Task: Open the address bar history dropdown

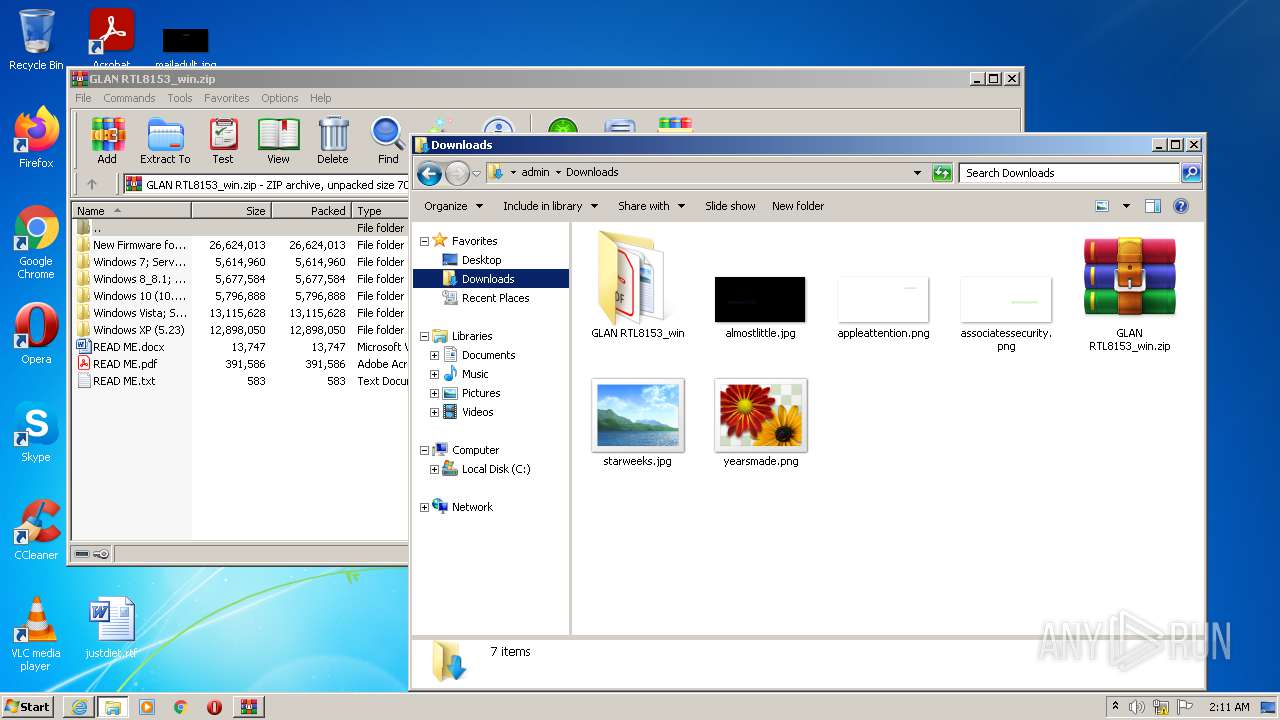Action: tap(917, 173)
